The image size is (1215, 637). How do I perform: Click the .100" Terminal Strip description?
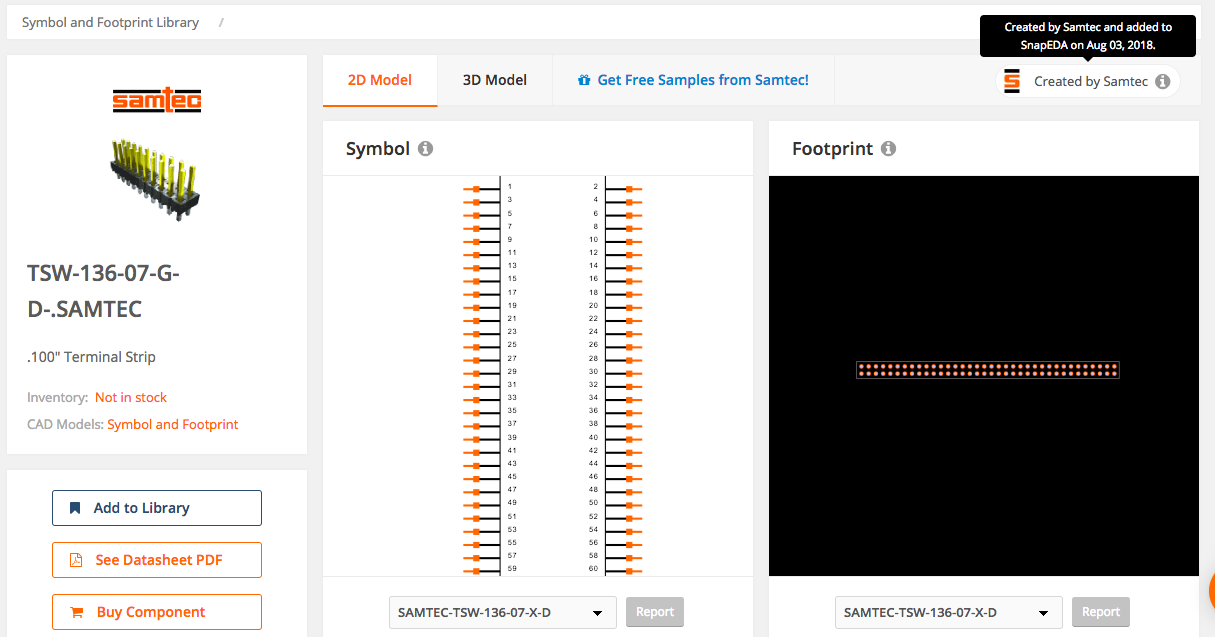[91, 357]
